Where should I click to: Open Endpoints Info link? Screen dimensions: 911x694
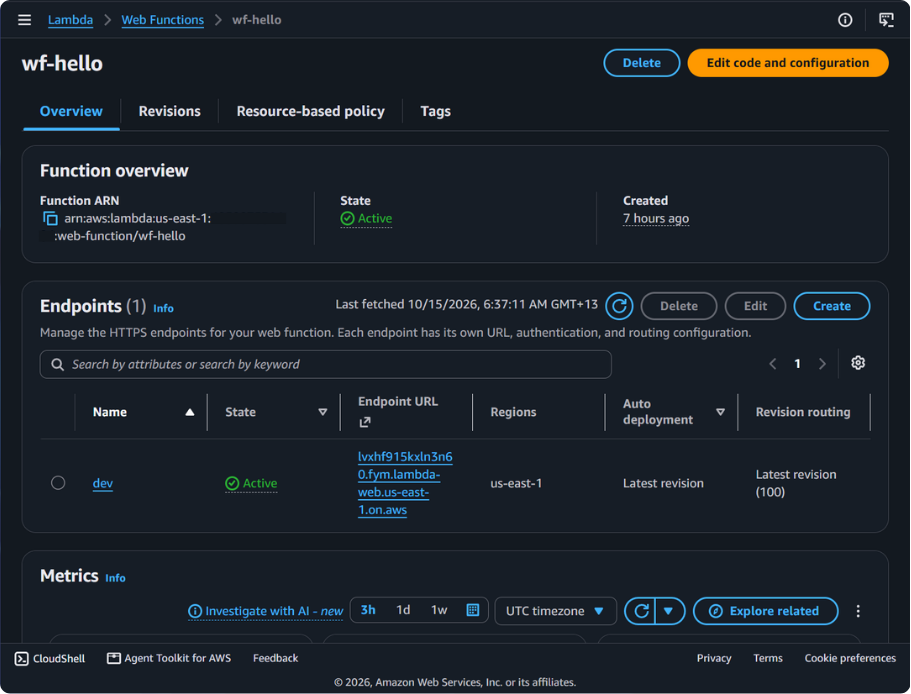pyautogui.click(x=163, y=308)
